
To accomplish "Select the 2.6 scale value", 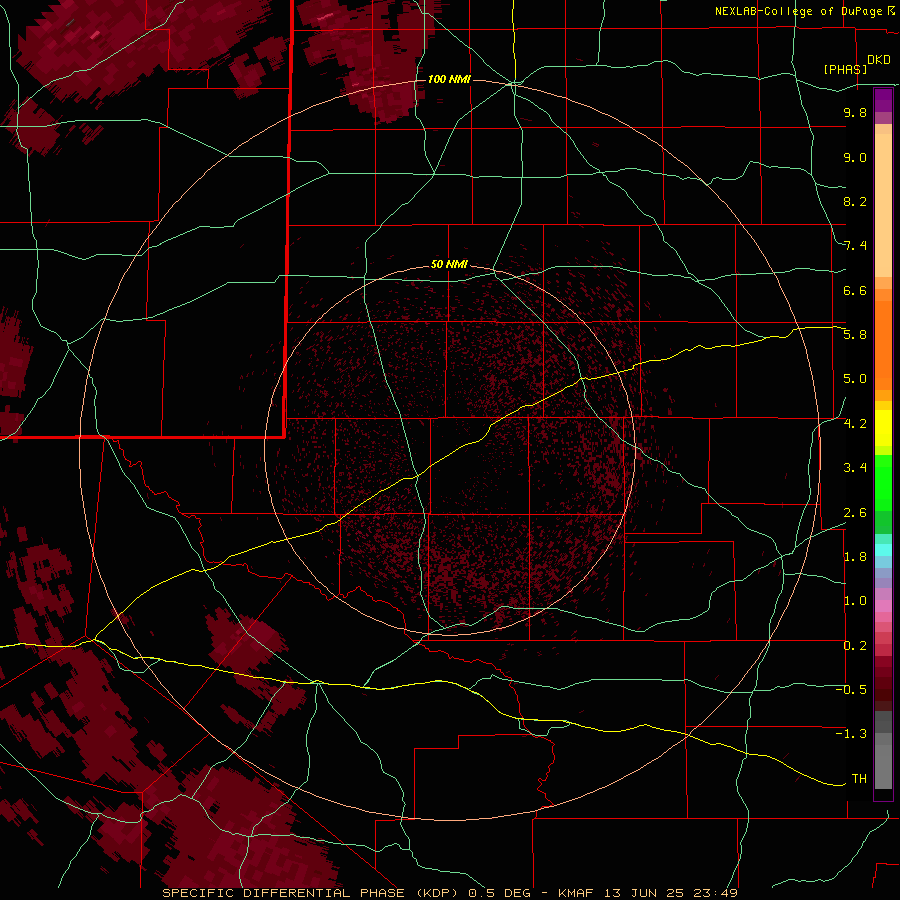I will click(x=855, y=513).
